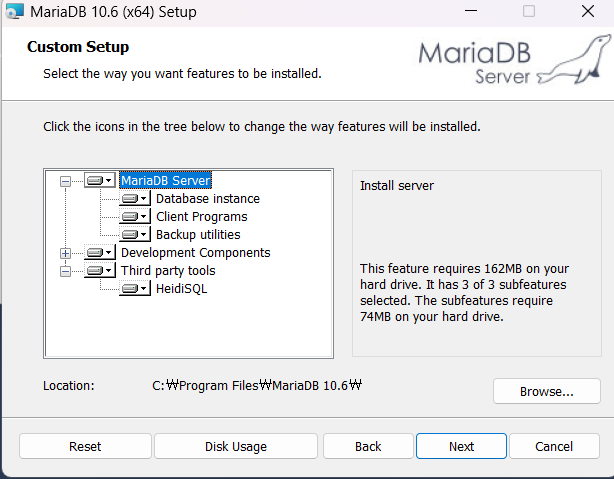Screen dimensions: 614x479
Task: Open install-mode dropdown for Client Programs
Action: pos(135,217)
